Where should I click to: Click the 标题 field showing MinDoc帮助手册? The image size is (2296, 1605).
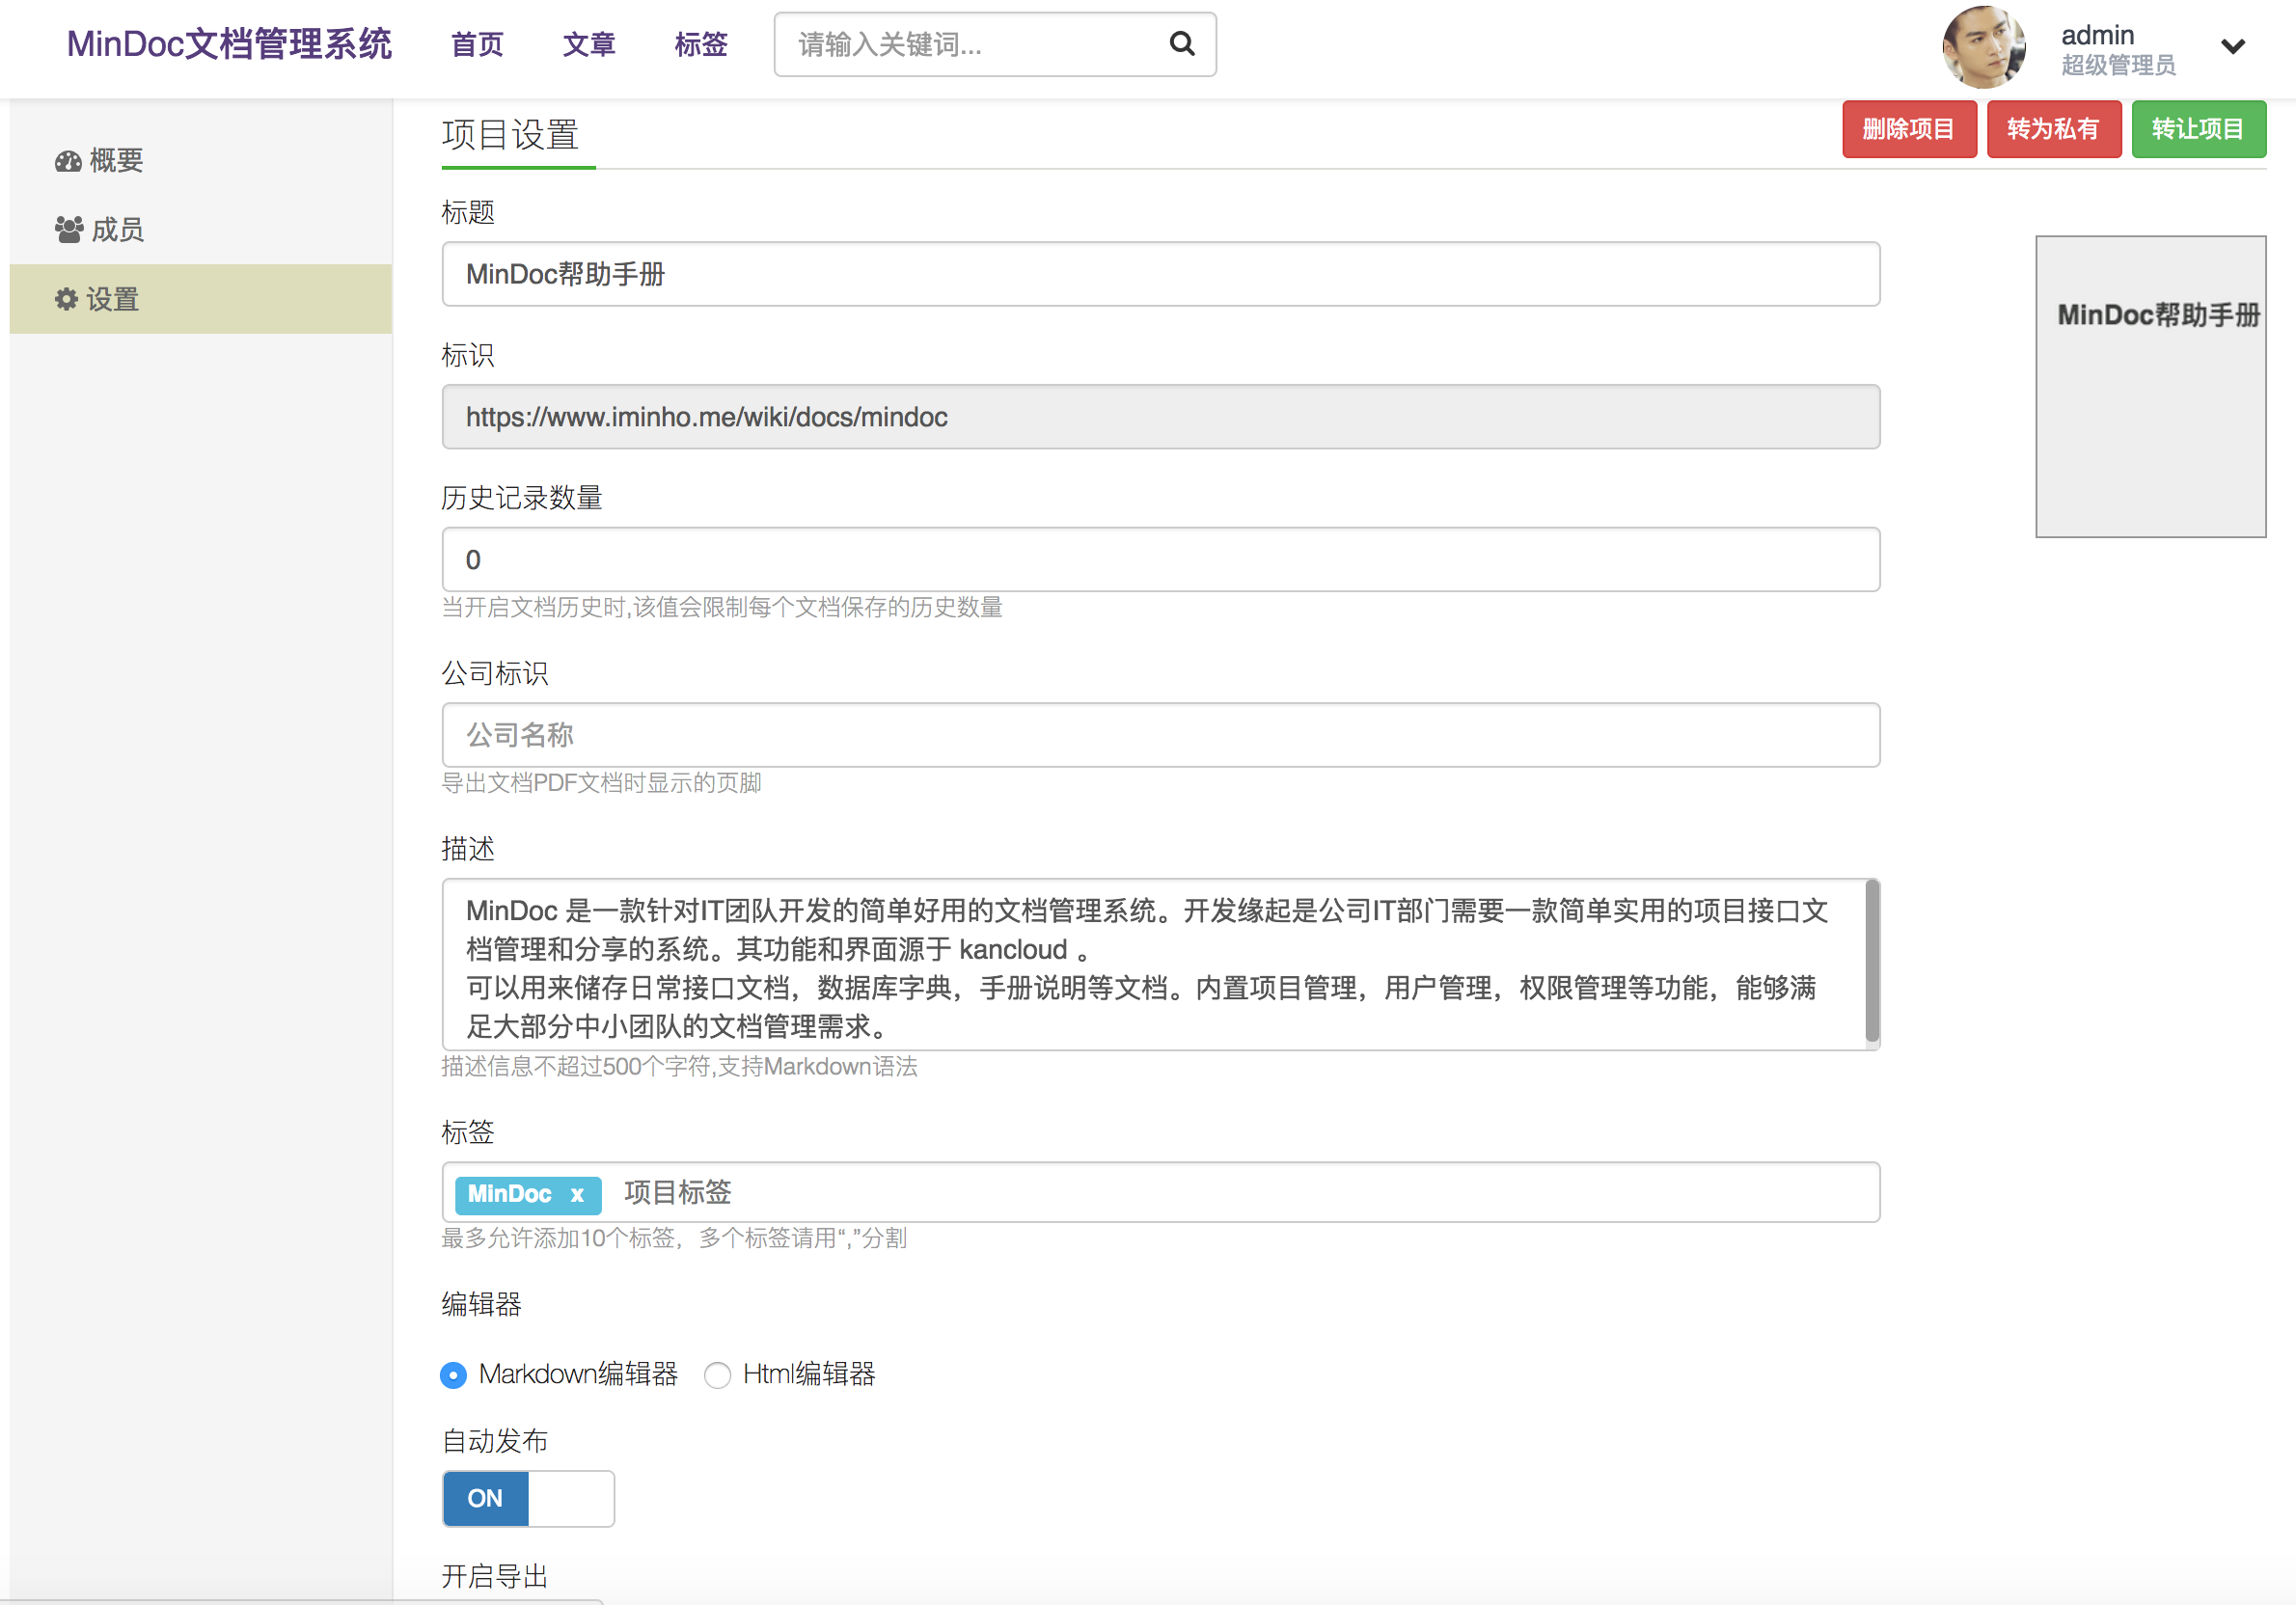coord(1160,274)
